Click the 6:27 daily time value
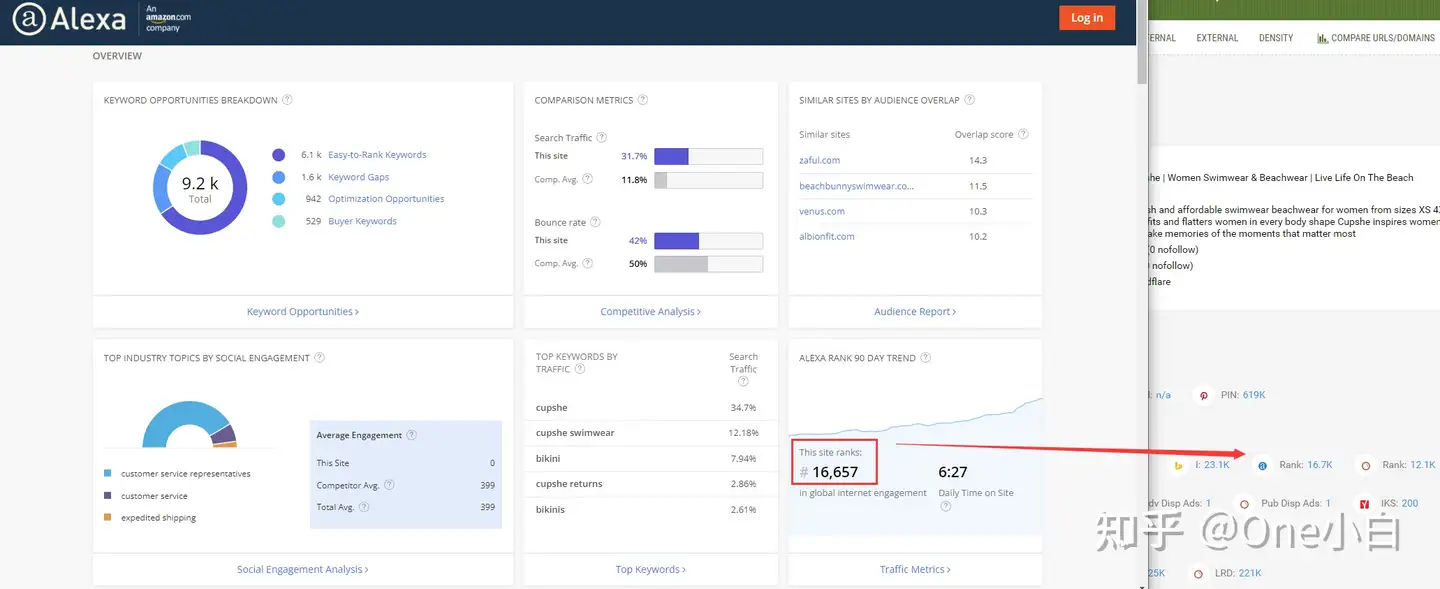The image size is (1440, 589). [x=953, y=472]
